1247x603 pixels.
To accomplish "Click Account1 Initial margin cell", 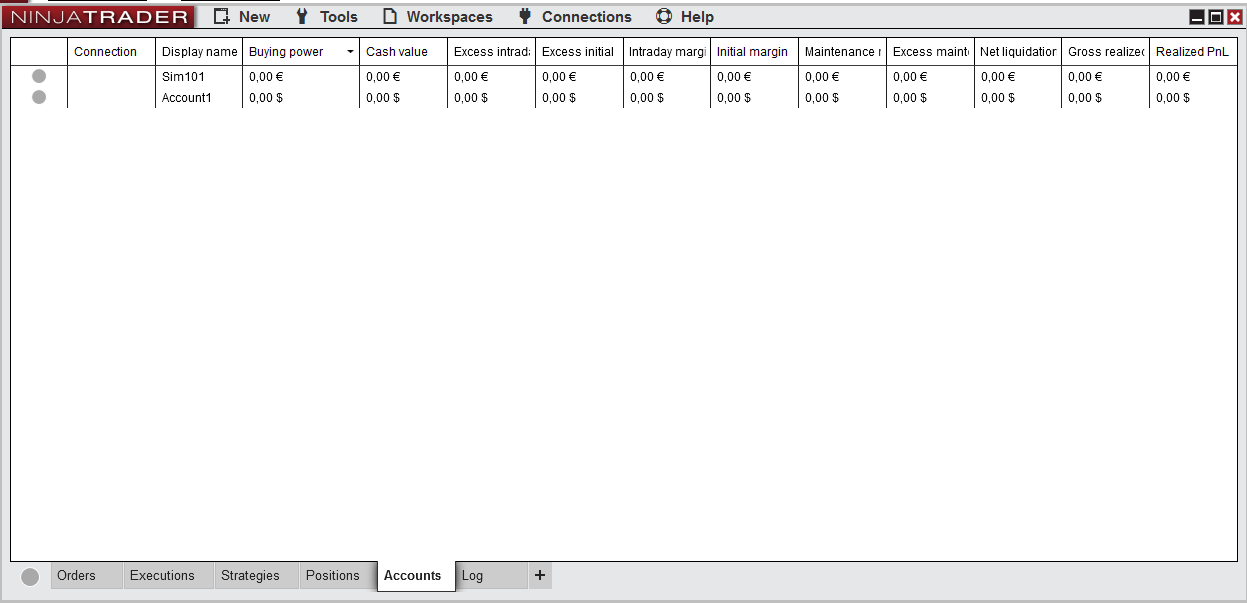I will coord(754,98).
